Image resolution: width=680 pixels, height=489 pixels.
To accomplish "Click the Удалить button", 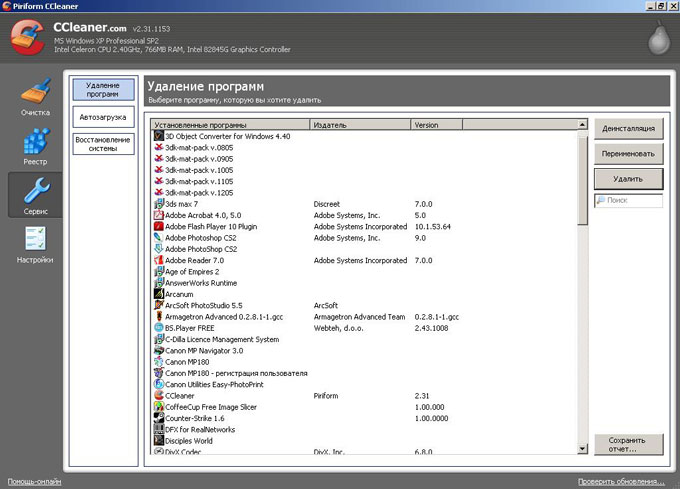I will pyautogui.click(x=628, y=179).
